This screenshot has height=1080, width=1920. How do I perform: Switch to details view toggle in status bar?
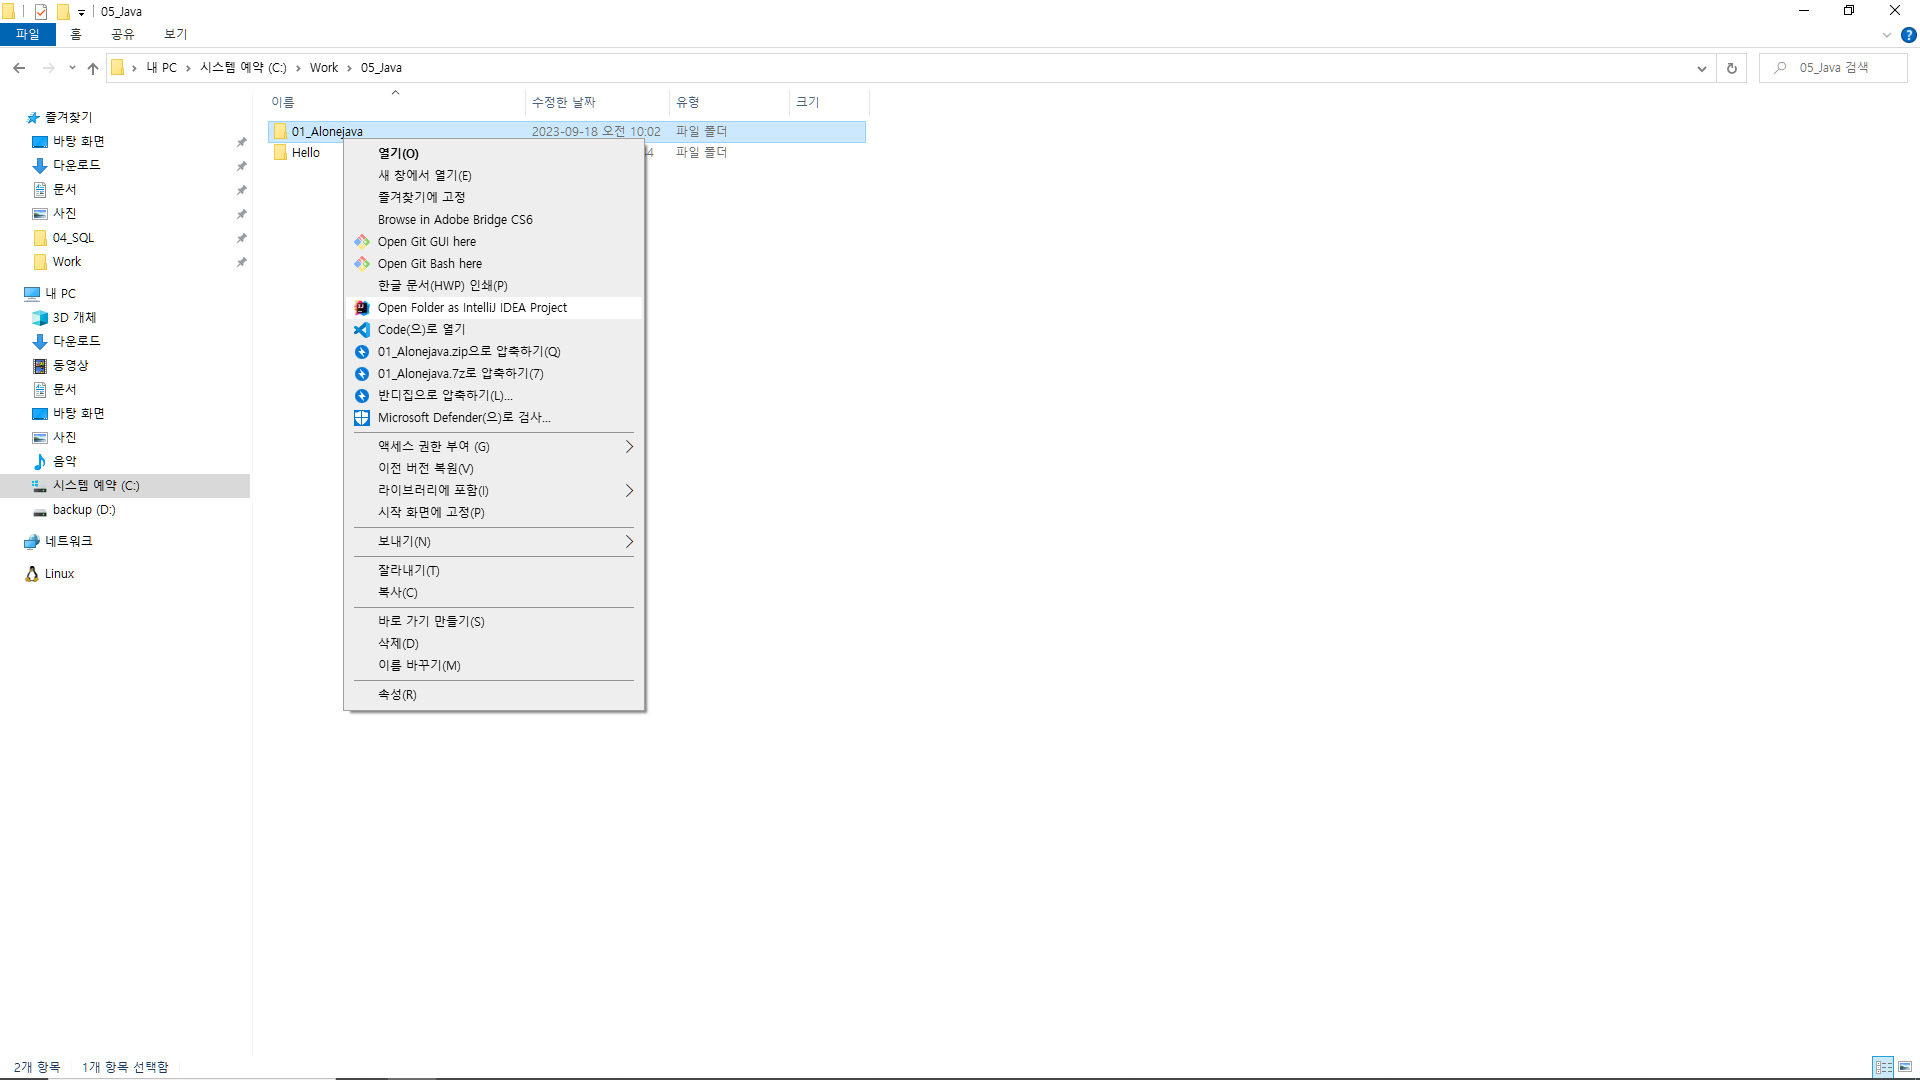click(1883, 1067)
